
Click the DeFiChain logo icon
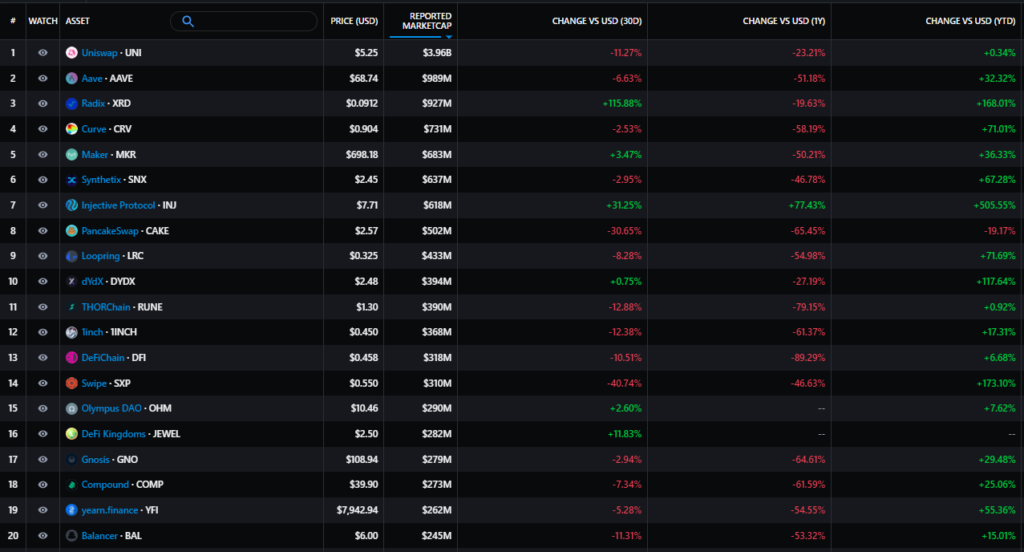point(72,358)
